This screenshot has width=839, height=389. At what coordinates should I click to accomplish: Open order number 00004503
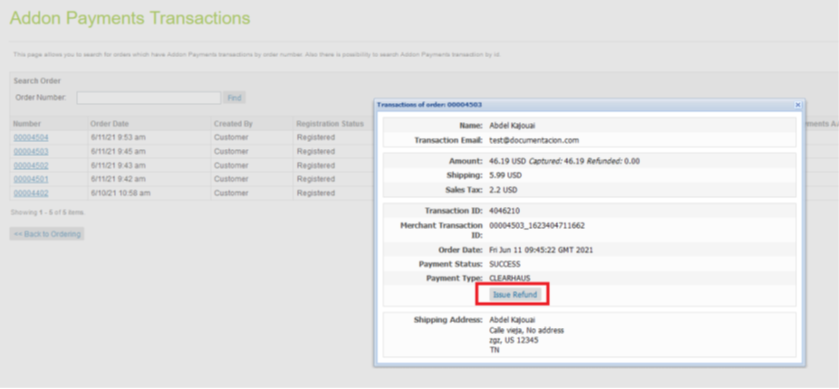pos(31,151)
